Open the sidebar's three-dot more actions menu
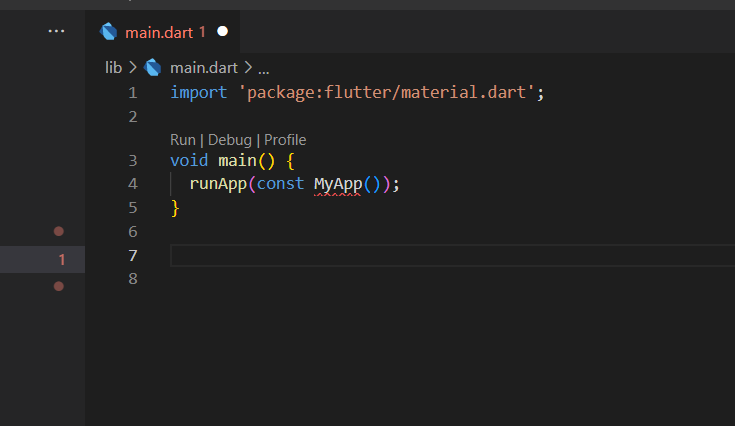Viewport: 735px width, 426px height. (56, 31)
